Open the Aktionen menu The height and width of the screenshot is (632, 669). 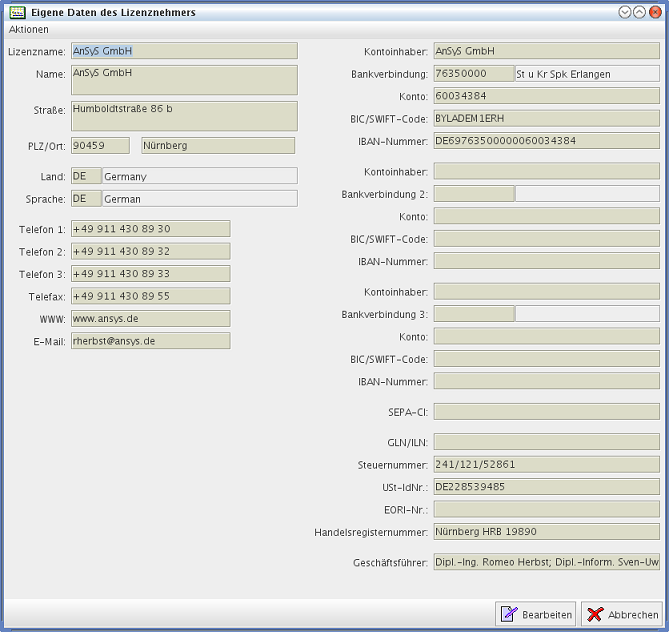point(28,30)
